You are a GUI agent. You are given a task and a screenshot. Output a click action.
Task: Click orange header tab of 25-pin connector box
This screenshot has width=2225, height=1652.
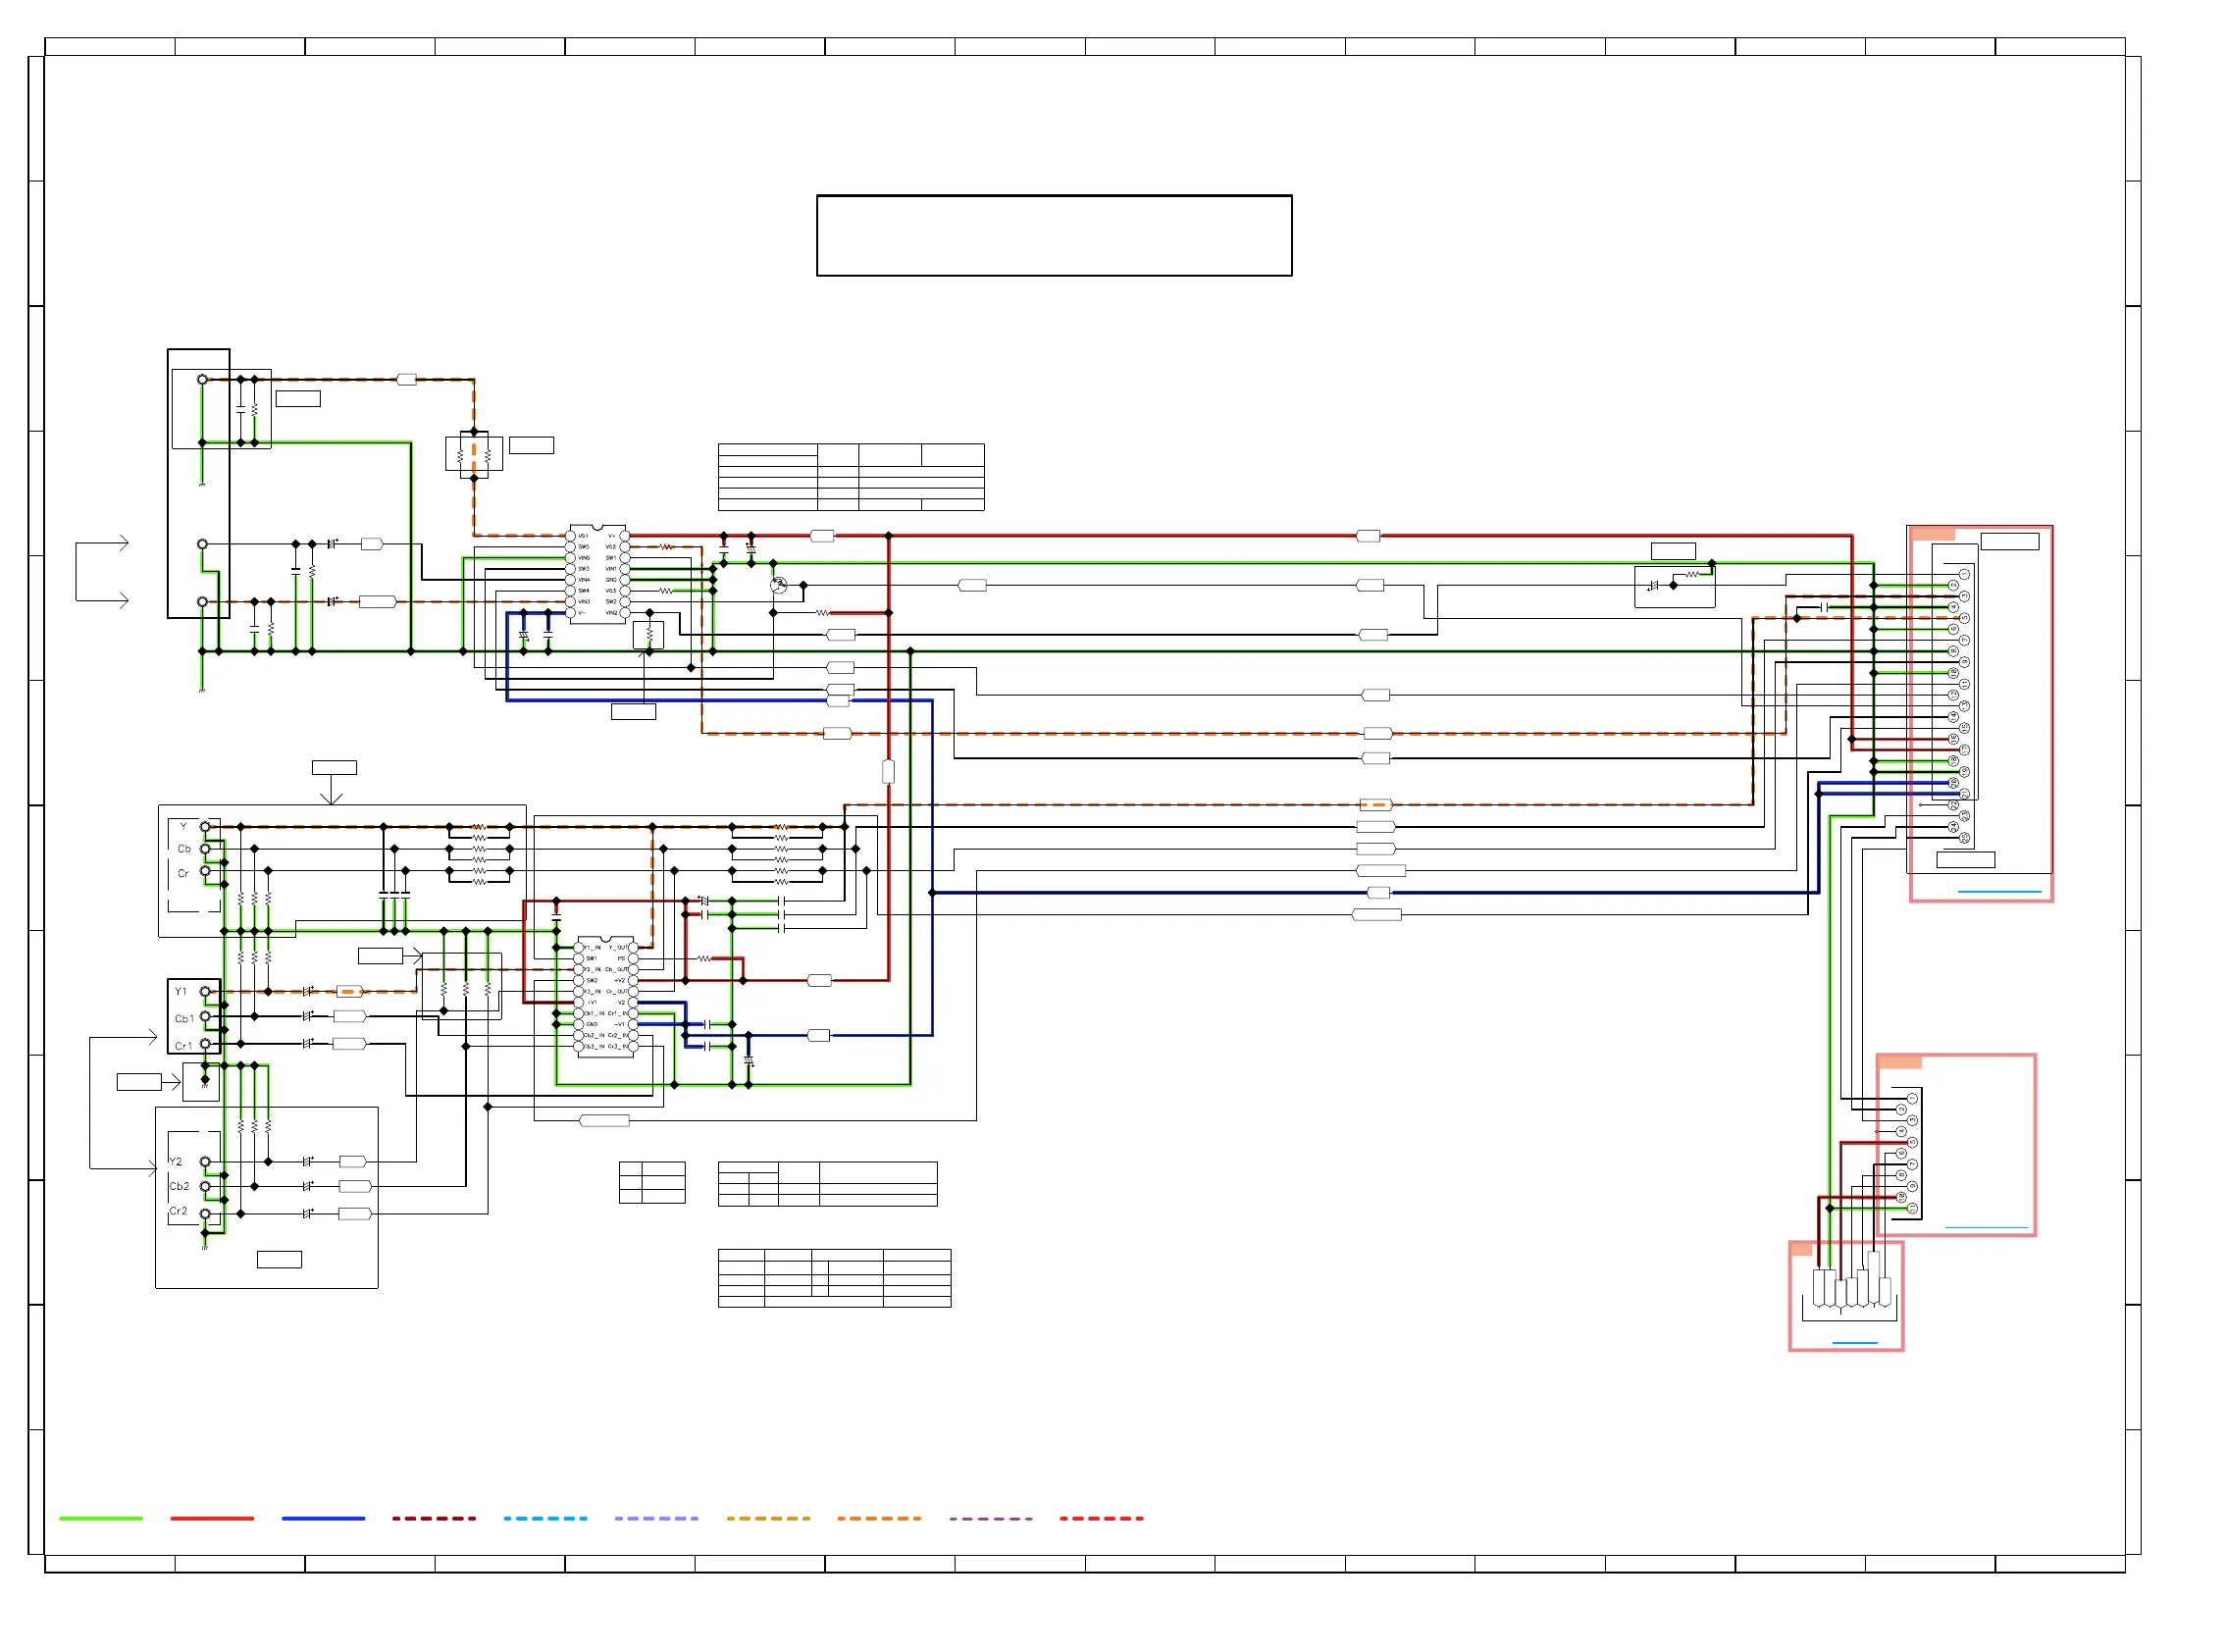[x=1932, y=535]
